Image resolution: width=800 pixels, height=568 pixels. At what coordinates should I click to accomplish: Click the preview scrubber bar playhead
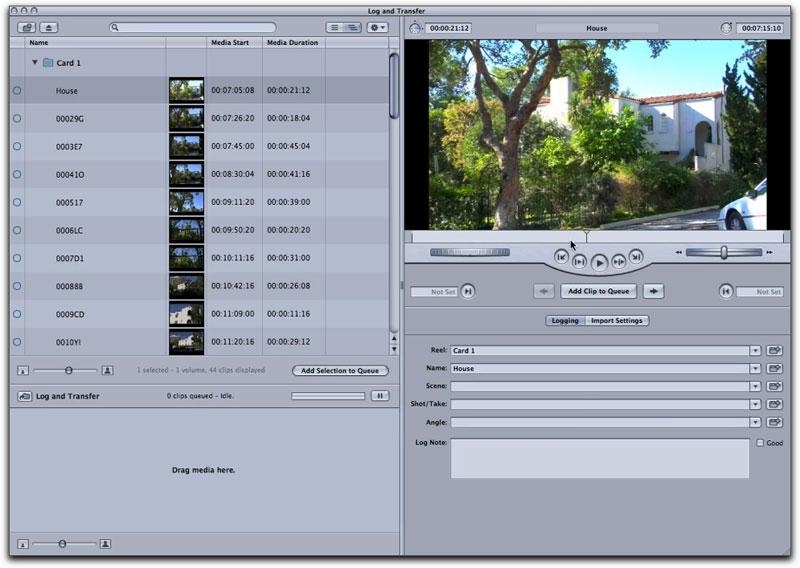click(x=586, y=236)
